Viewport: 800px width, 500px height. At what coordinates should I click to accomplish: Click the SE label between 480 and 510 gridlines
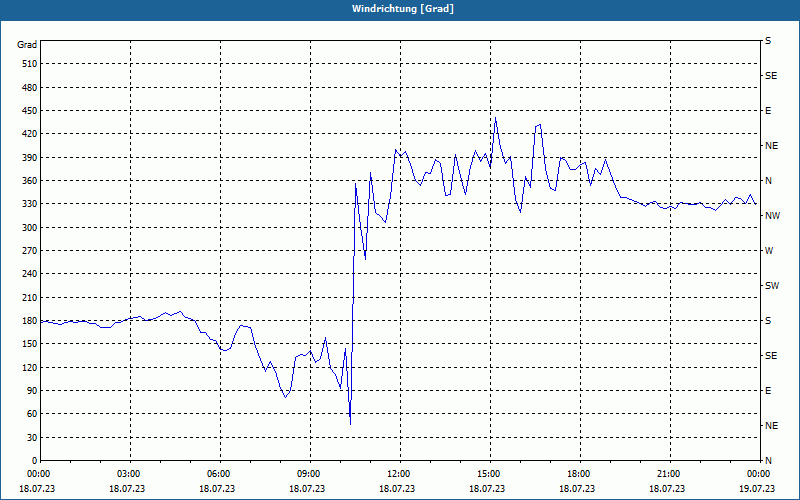771,76
